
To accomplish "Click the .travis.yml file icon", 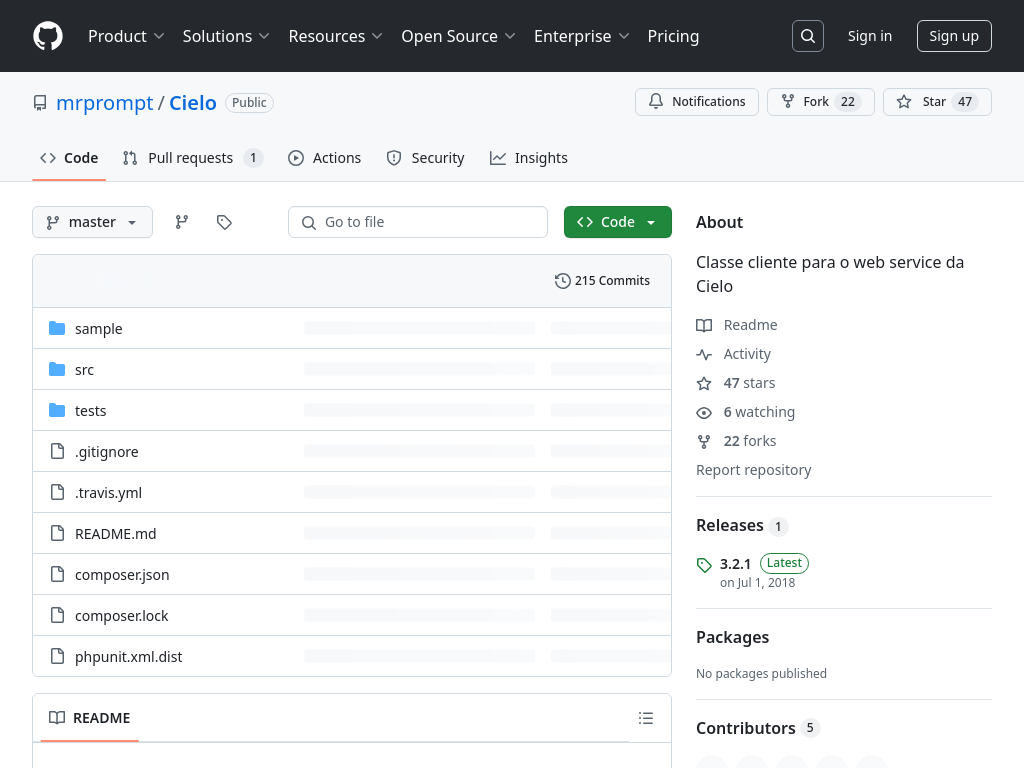I will point(57,492).
